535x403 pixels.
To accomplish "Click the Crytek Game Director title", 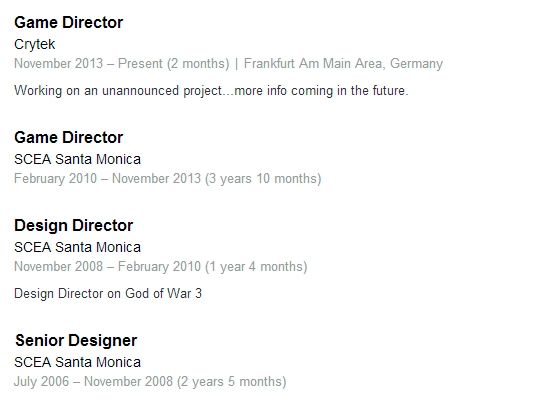I will [x=69, y=23].
